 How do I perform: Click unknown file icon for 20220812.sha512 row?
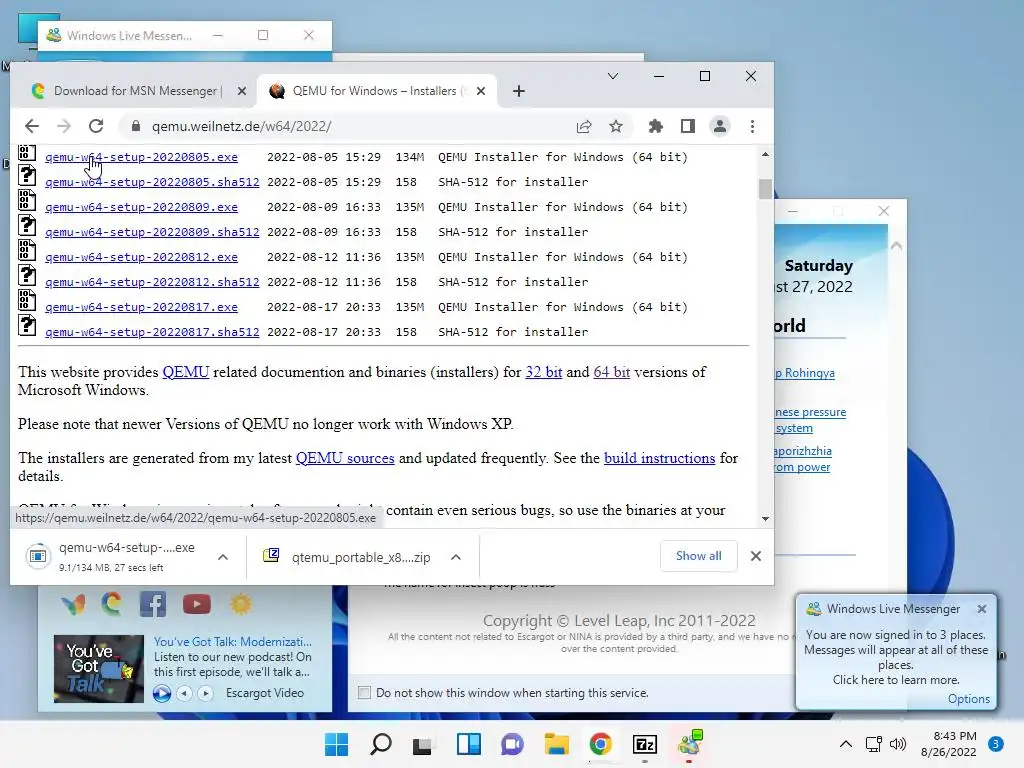click(27, 276)
